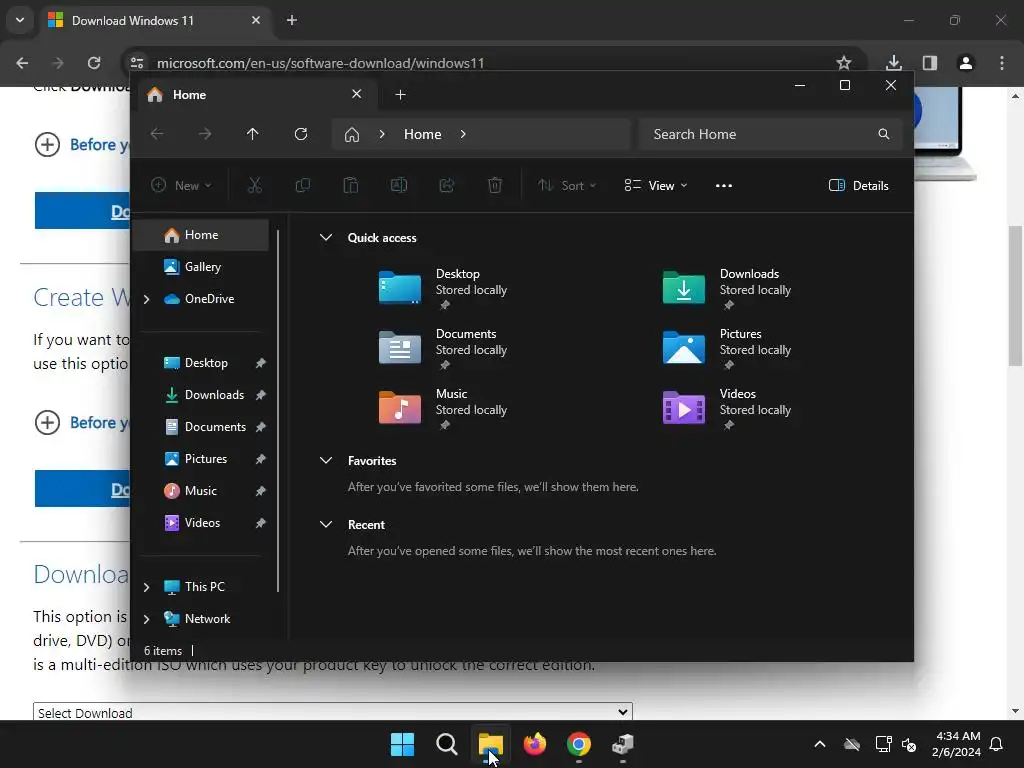Refresh the File Explorer view
This screenshot has width=1024, height=768.
tap(301, 134)
